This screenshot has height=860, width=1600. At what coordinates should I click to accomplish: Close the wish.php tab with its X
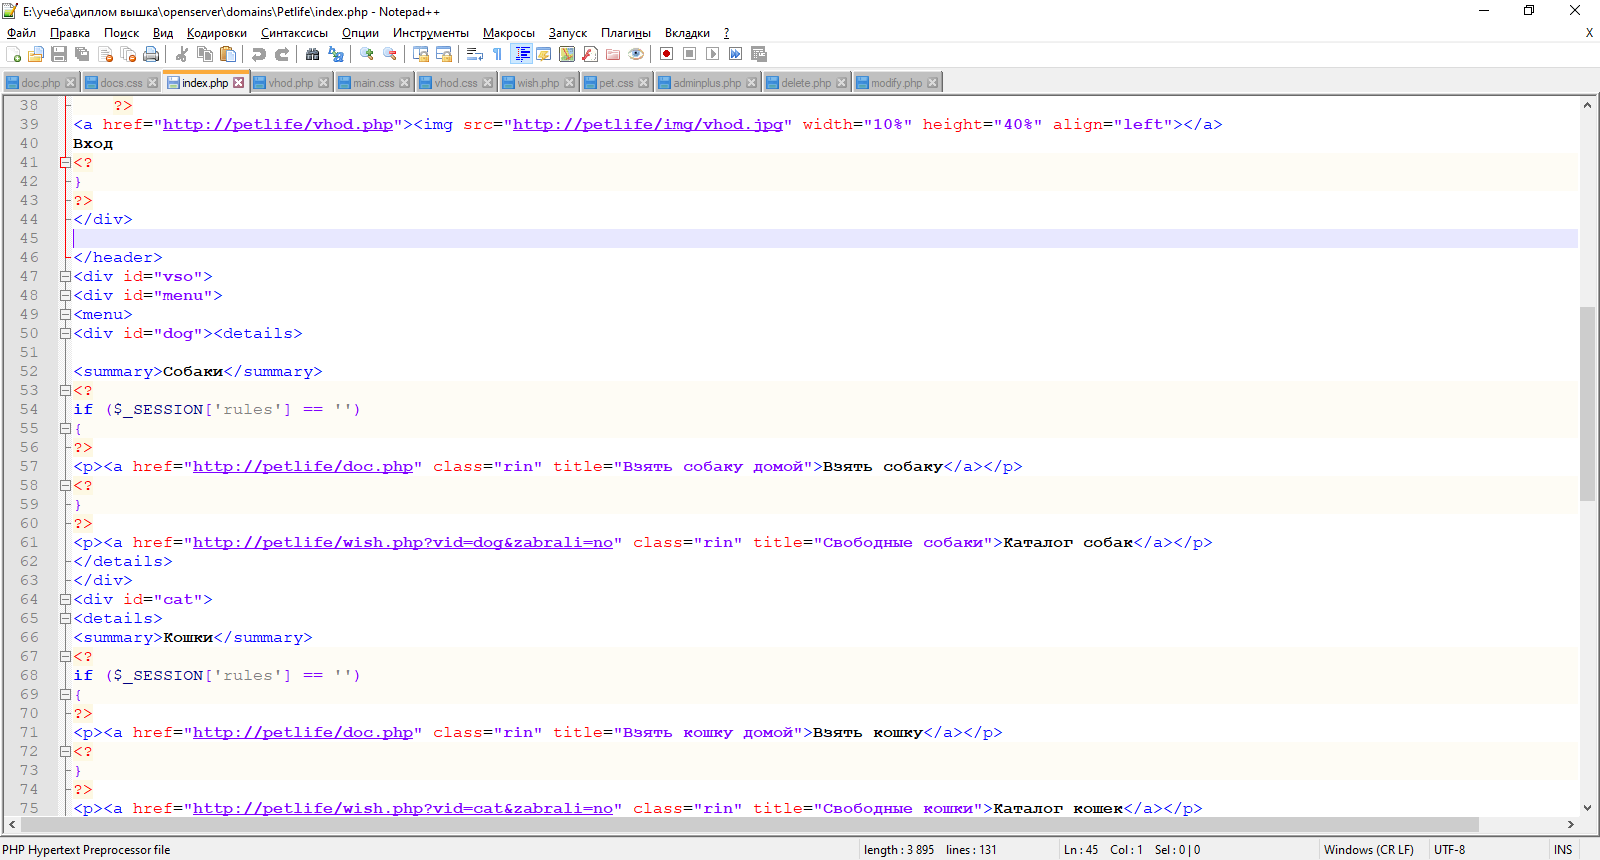click(570, 83)
